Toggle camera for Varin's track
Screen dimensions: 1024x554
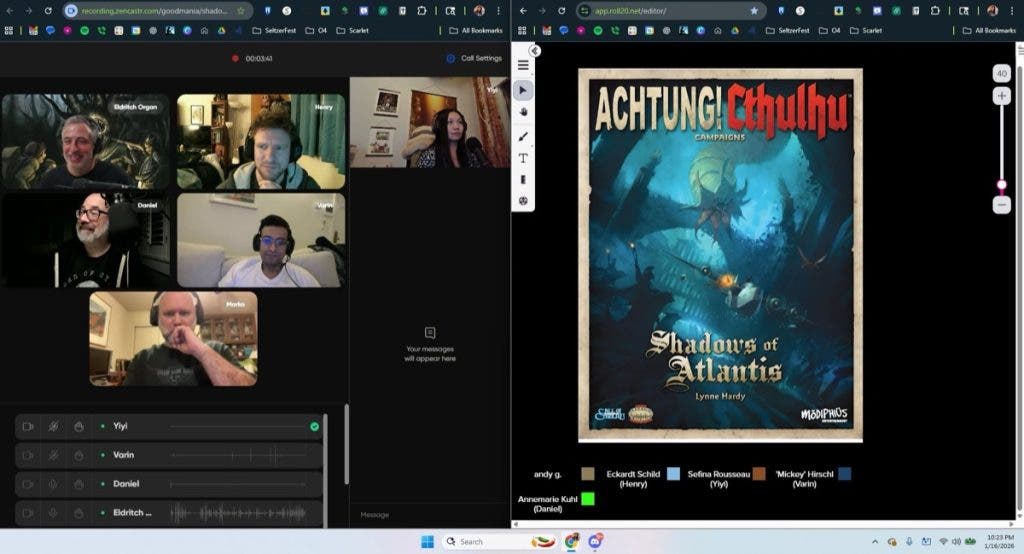click(27, 455)
